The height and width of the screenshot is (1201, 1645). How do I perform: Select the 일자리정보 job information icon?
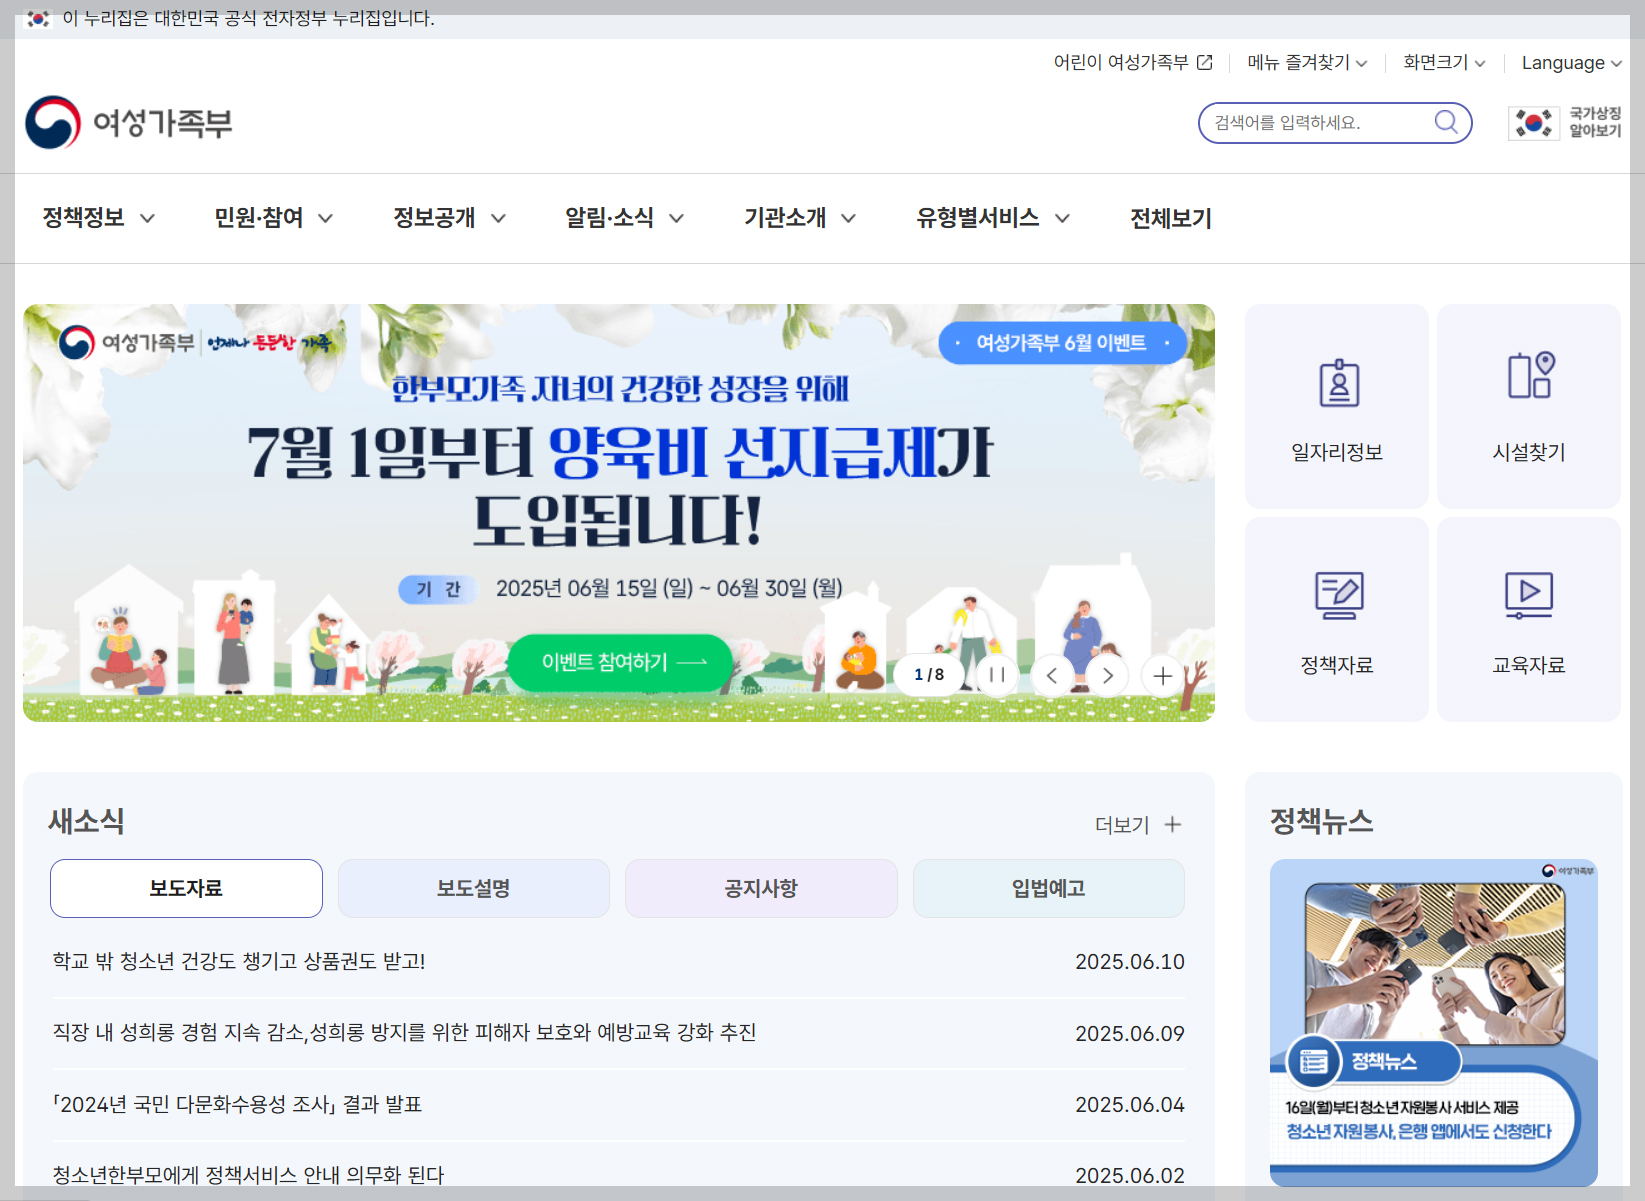pyautogui.click(x=1337, y=383)
